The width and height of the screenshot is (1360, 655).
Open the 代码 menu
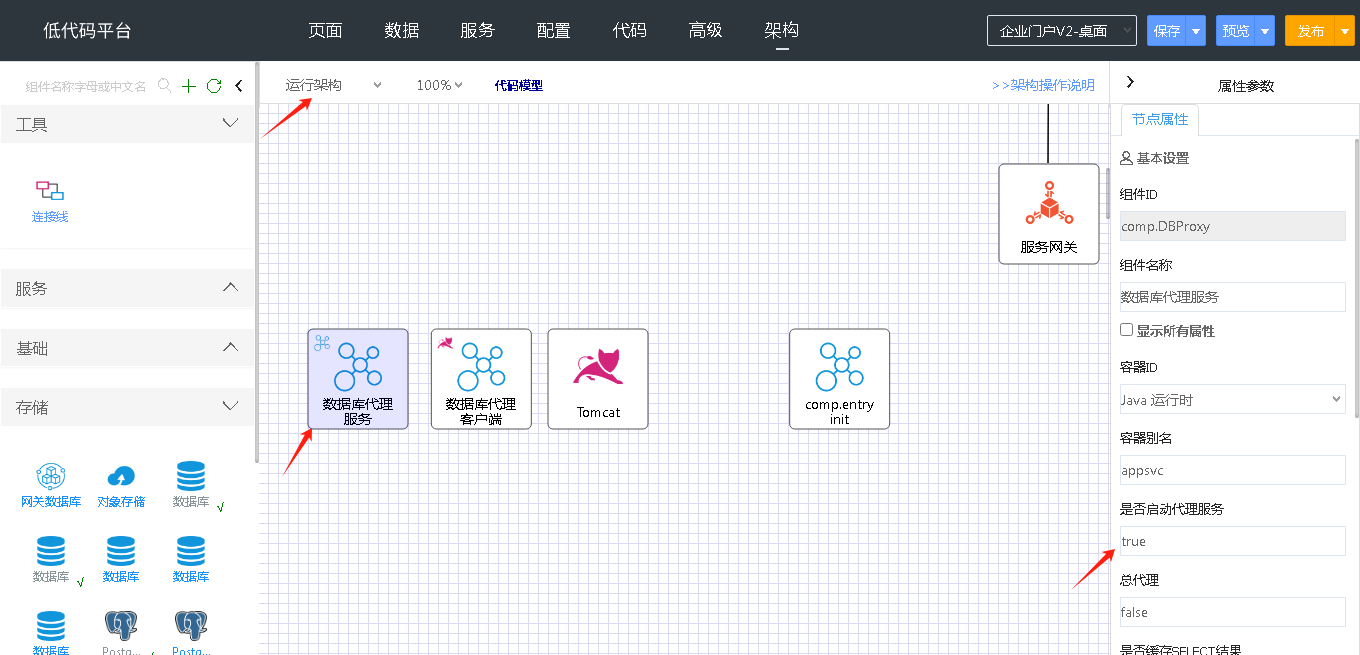point(629,30)
